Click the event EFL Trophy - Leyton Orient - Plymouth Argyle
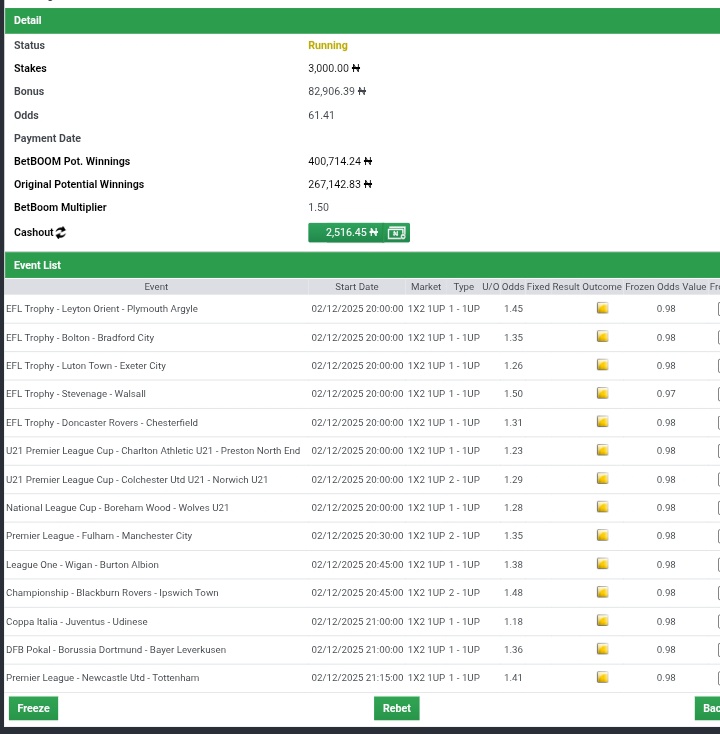The image size is (720, 734). [102, 309]
